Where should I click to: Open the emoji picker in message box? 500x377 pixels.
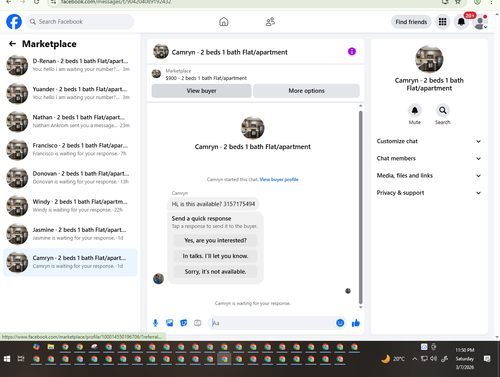(x=340, y=323)
